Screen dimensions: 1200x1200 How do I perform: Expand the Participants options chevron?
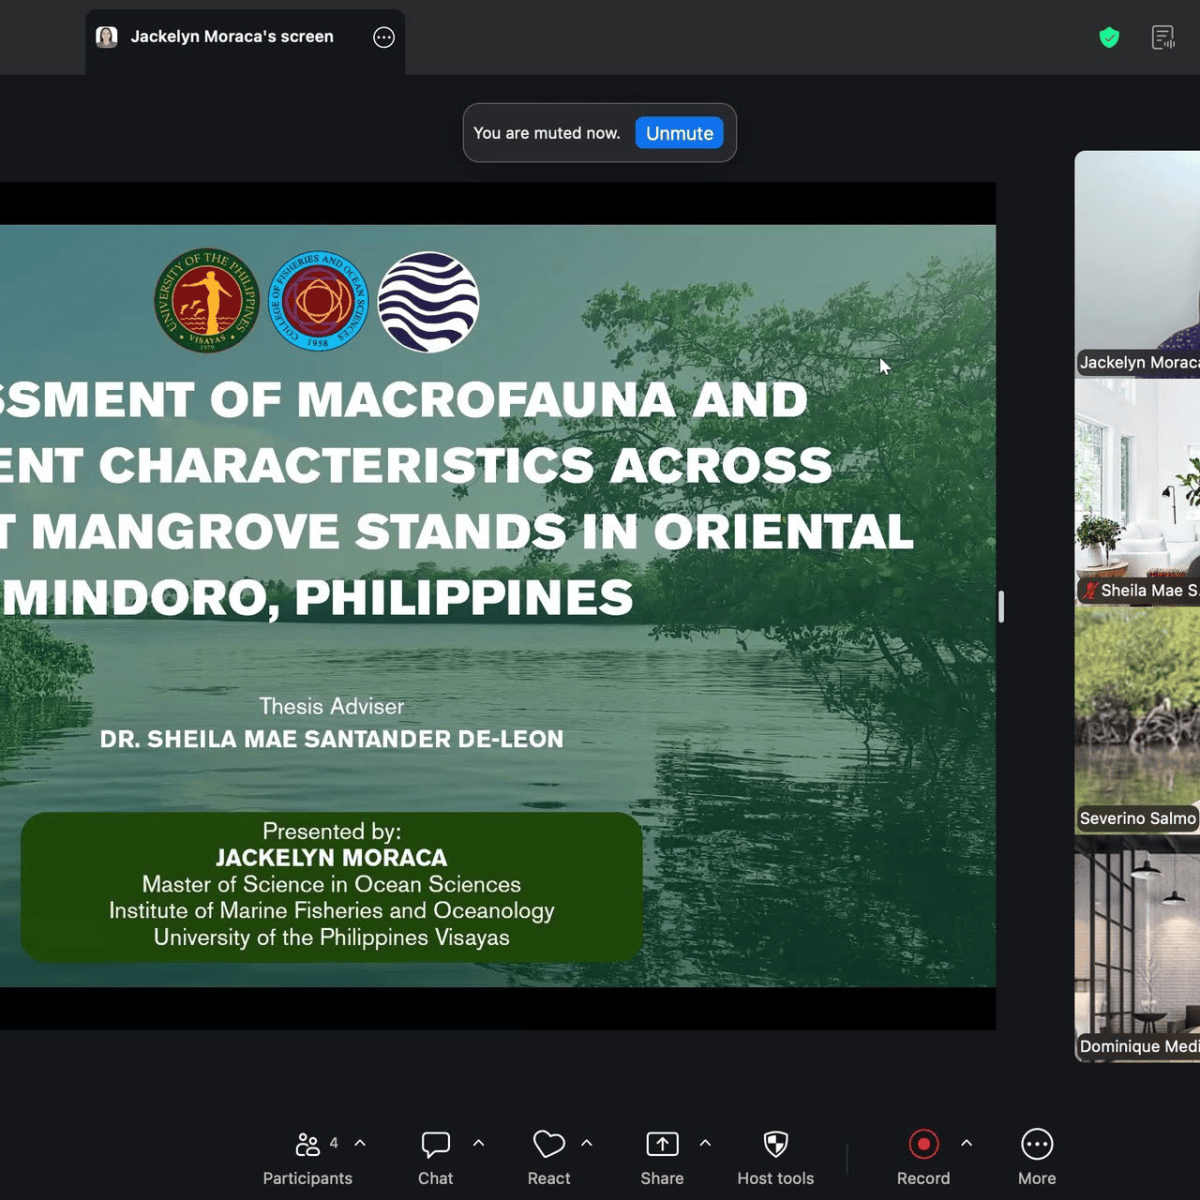tap(360, 1143)
